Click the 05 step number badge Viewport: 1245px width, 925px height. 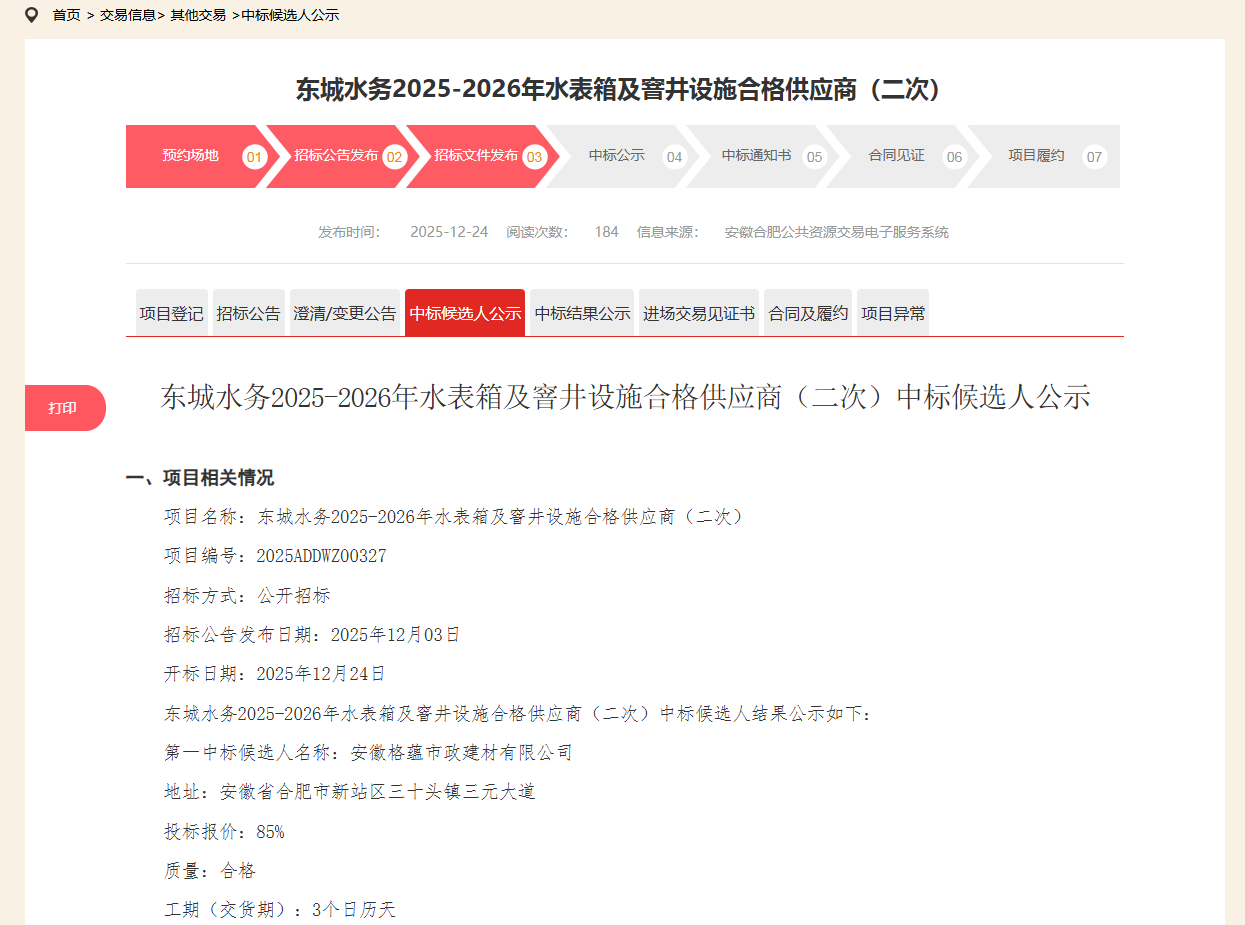pos(814,157)
